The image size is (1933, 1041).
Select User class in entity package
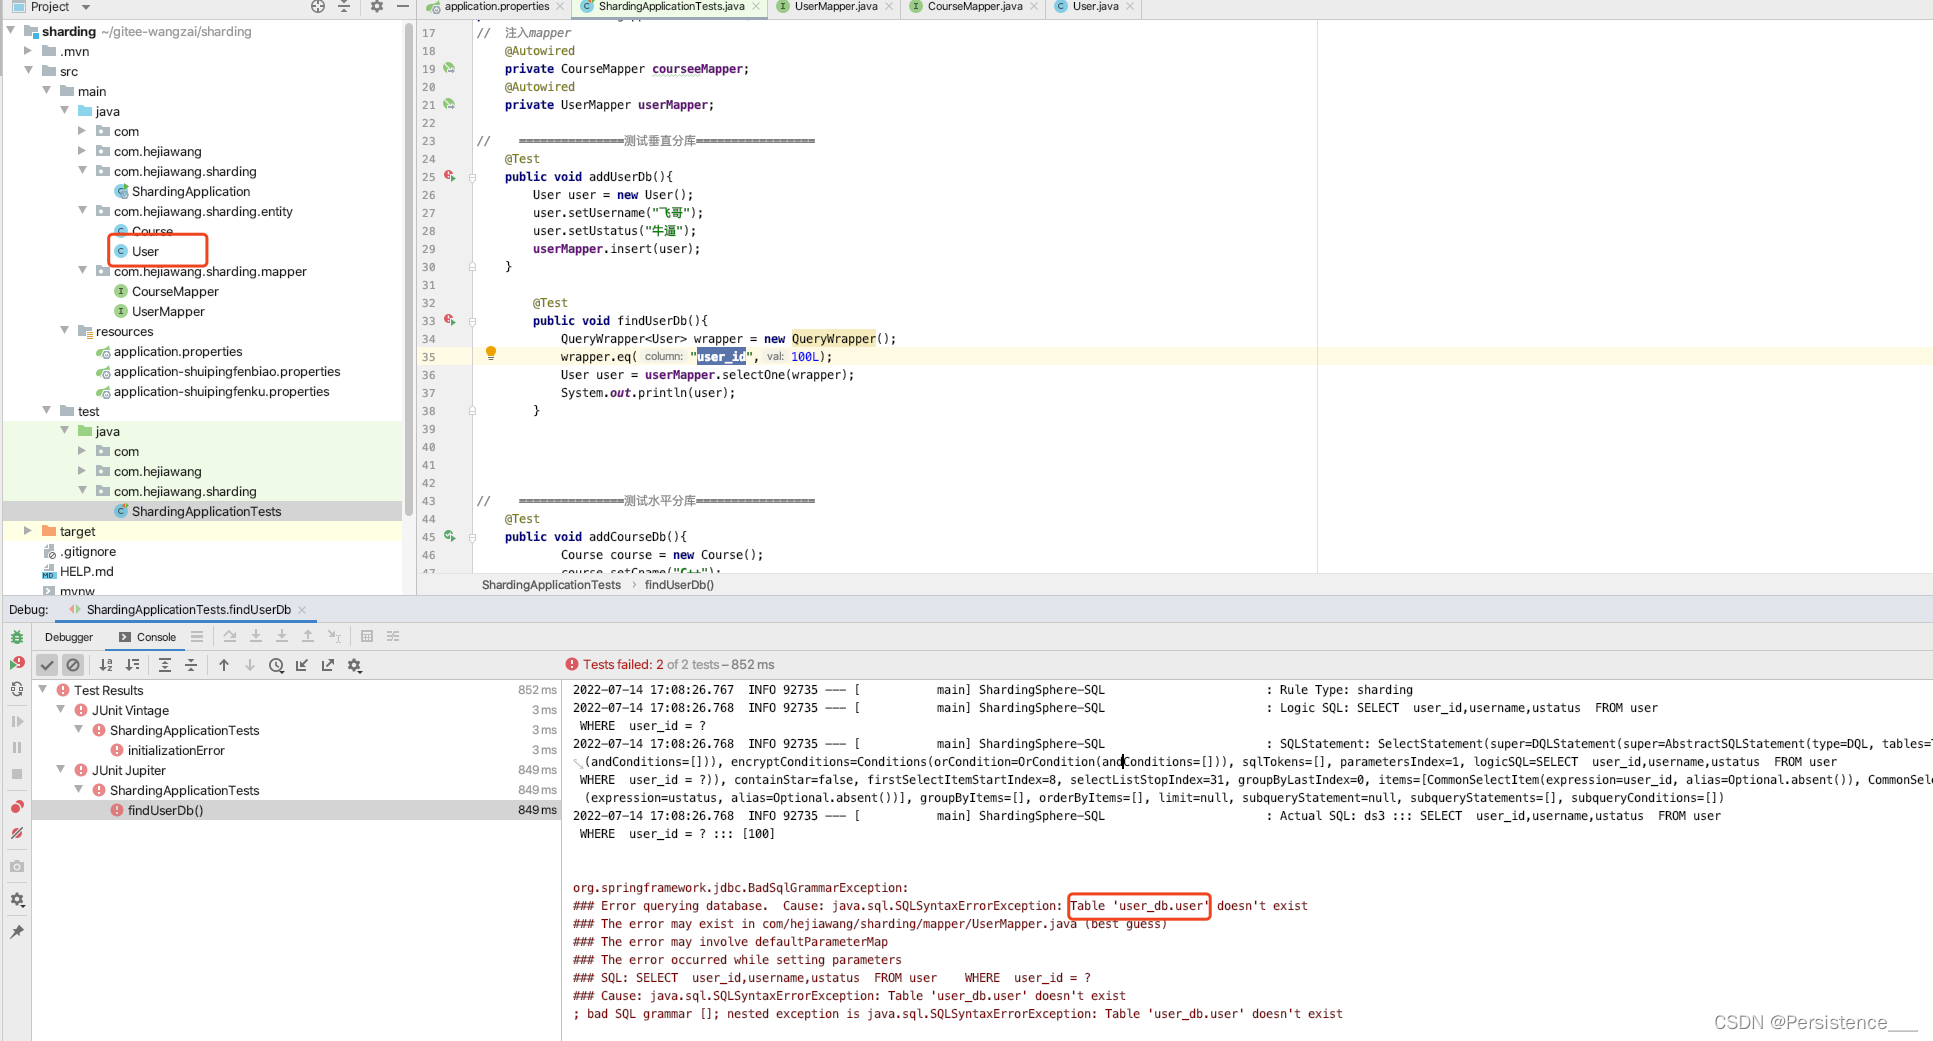coord(145,251)
